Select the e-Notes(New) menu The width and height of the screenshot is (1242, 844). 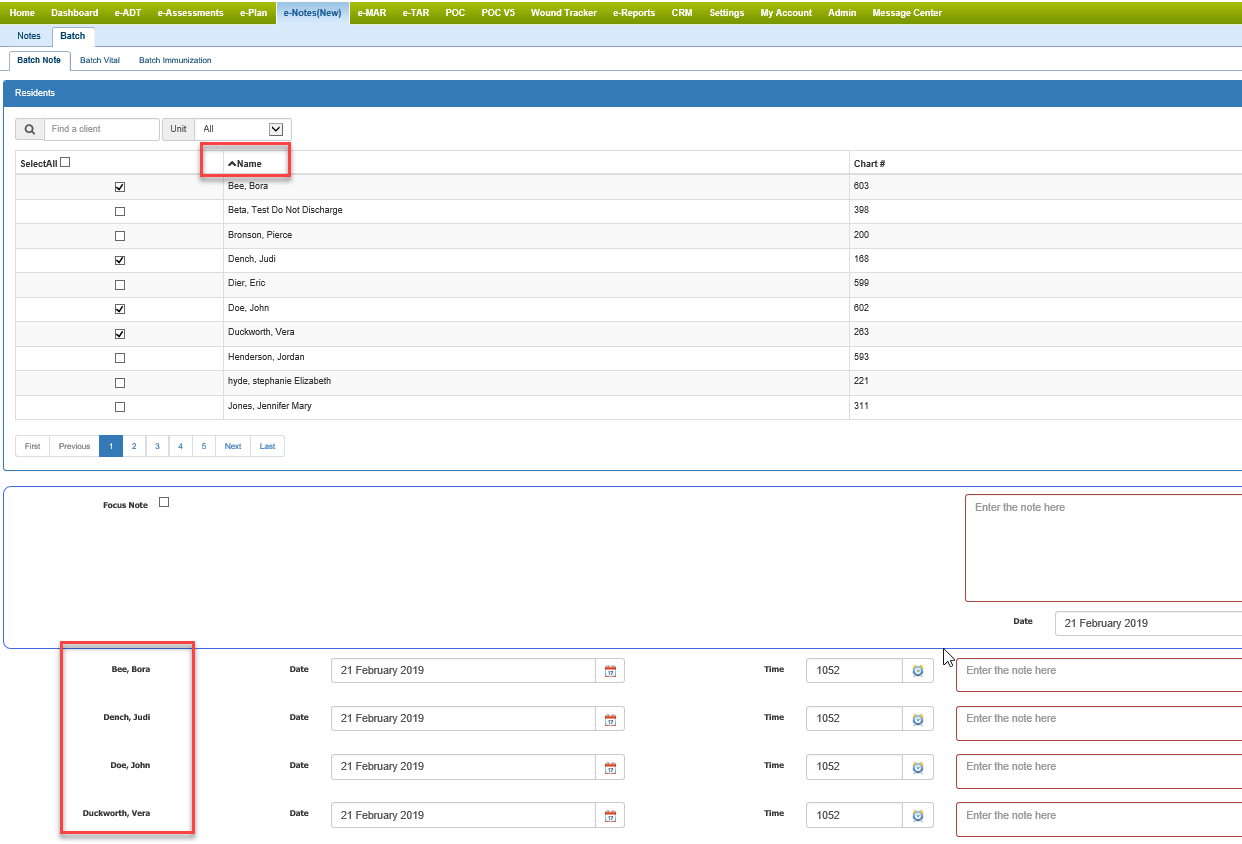click(x=313, y=13)
